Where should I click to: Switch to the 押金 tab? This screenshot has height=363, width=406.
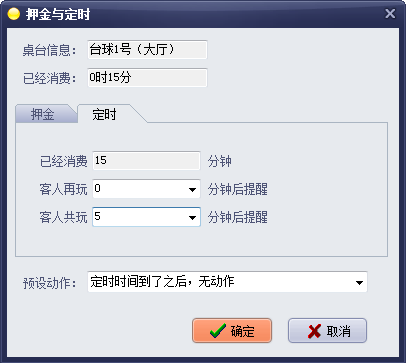click(x=43, y=114)
